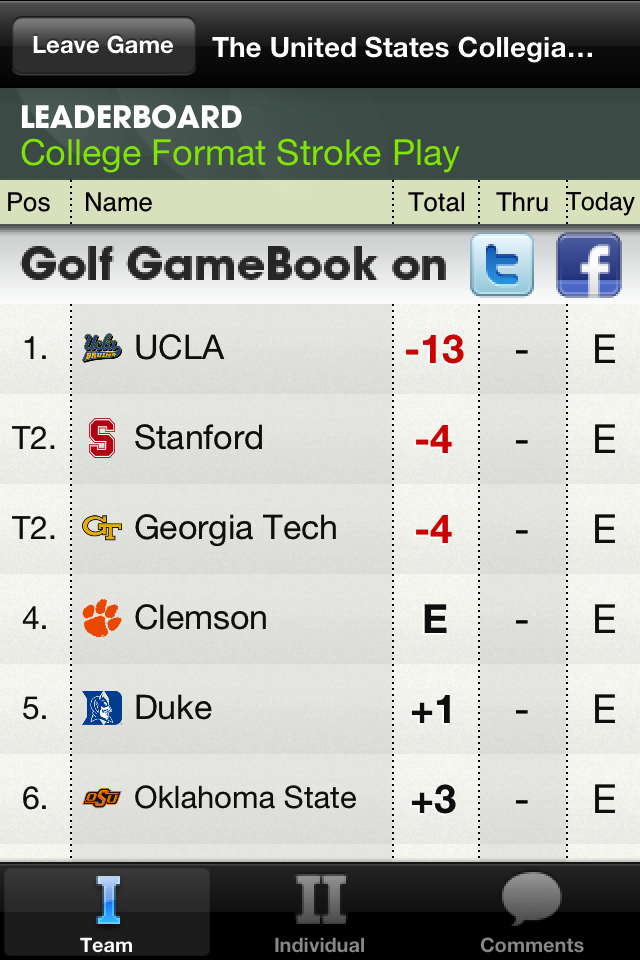Open Stanford team score details
The width and height of the screenshot is (640, 960).
tap(320, 438)
